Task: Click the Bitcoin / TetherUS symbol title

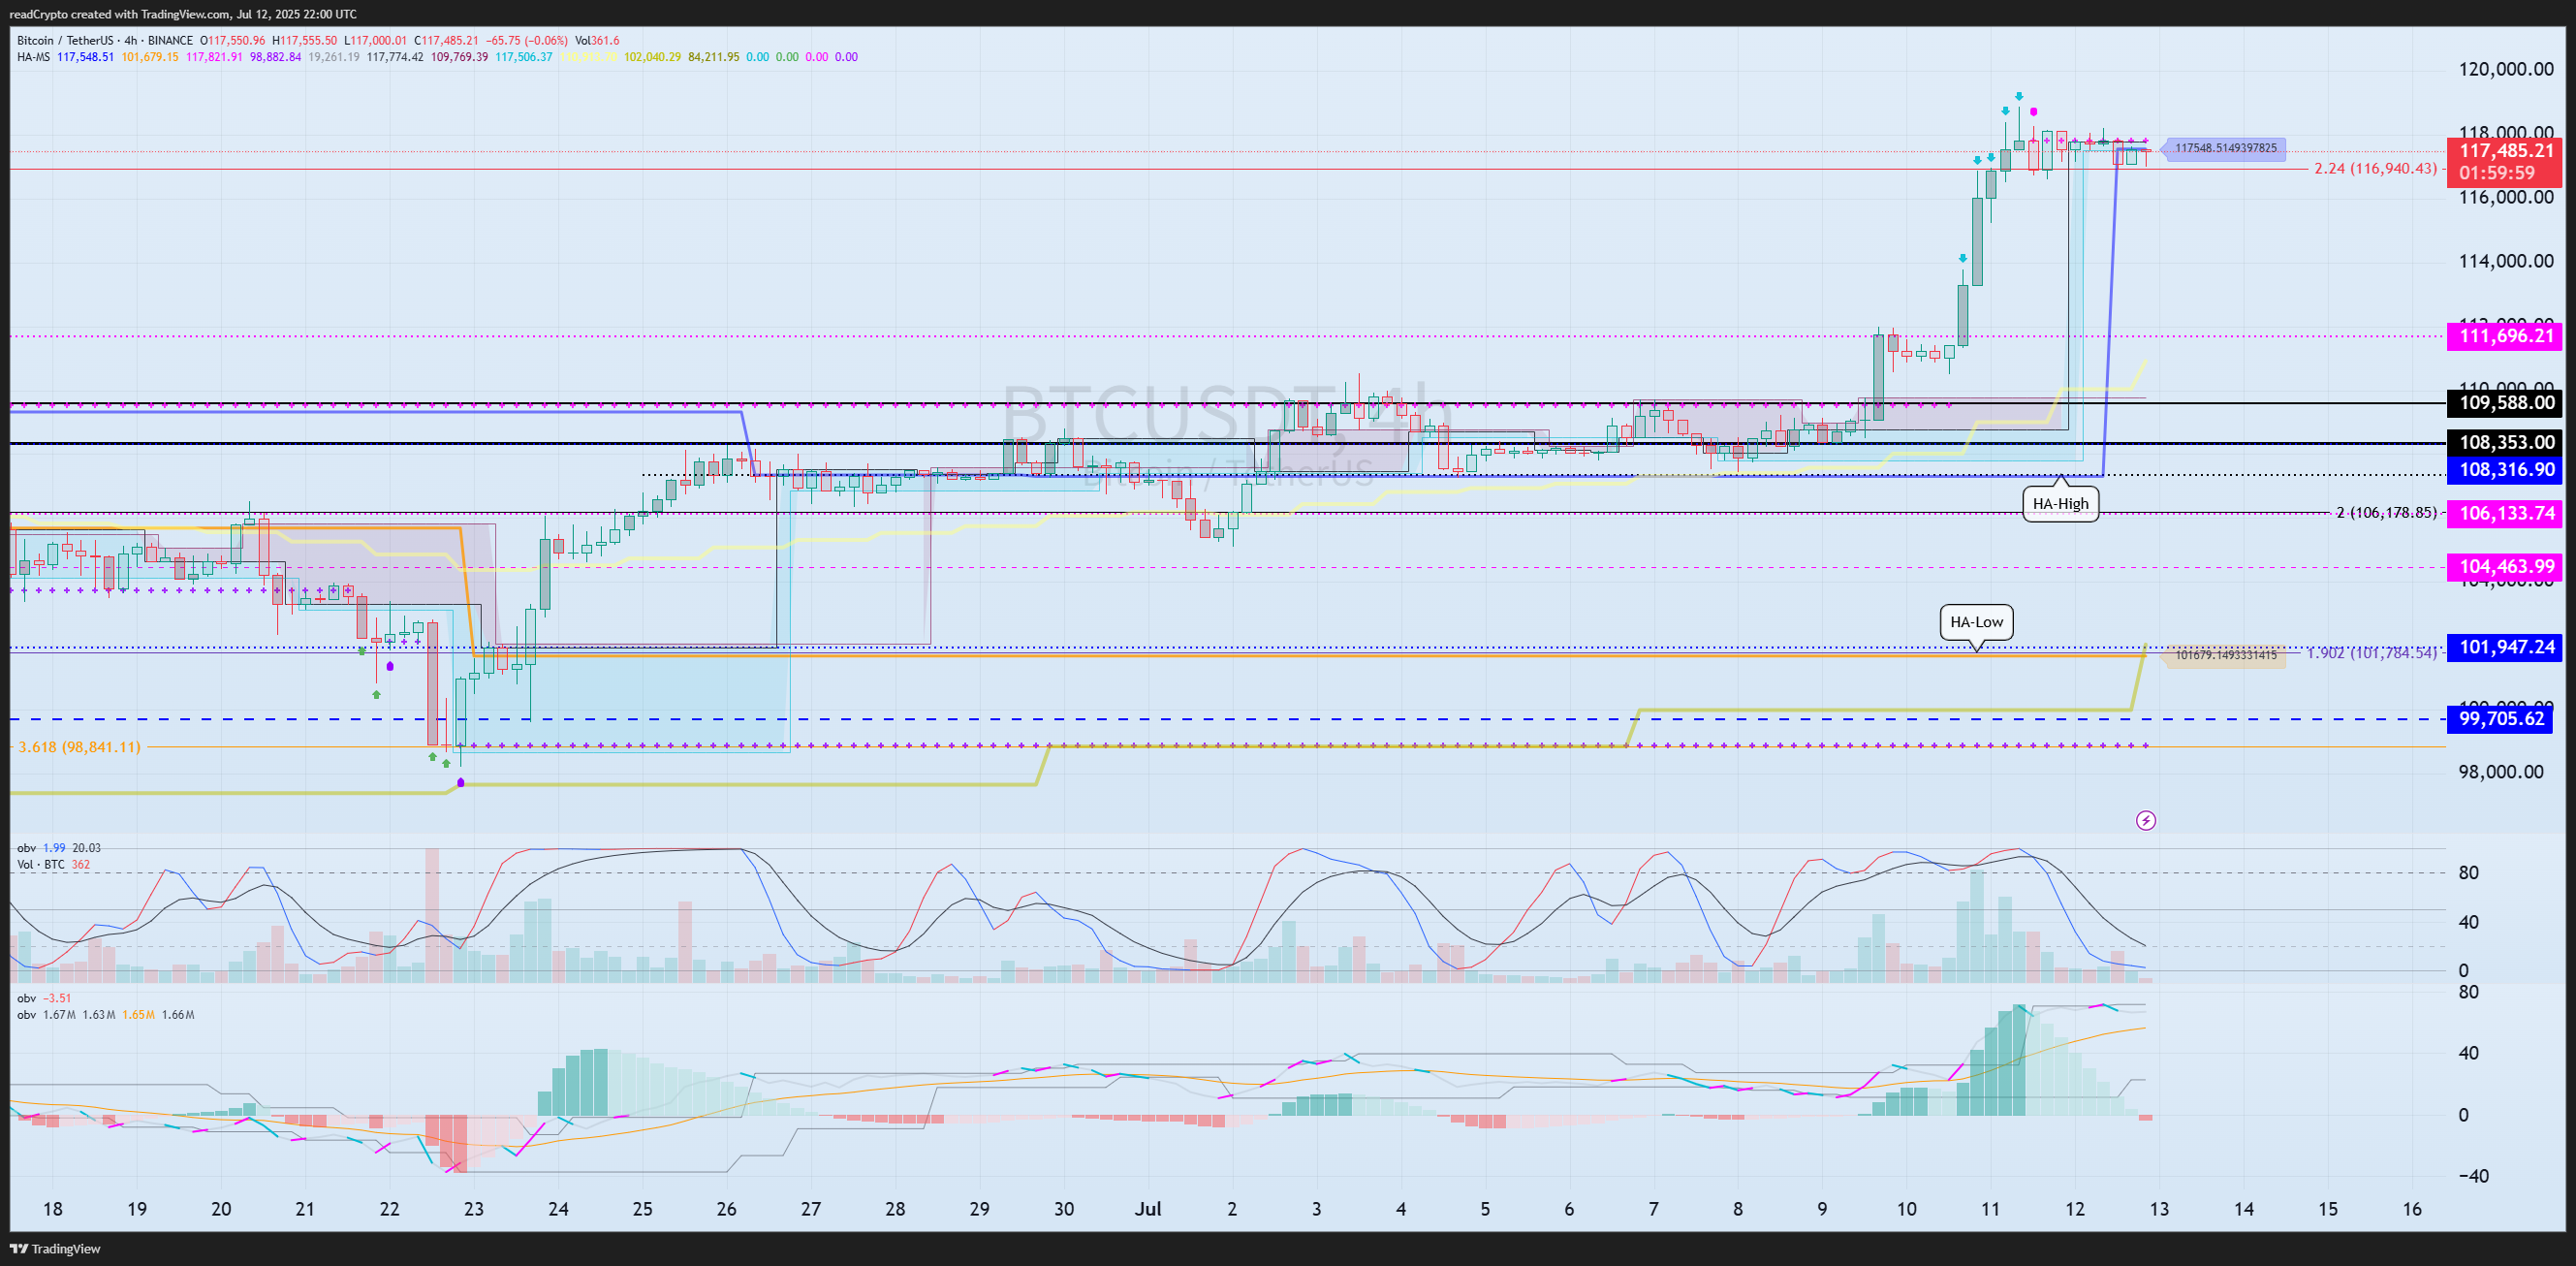Action: coord(65,41)
